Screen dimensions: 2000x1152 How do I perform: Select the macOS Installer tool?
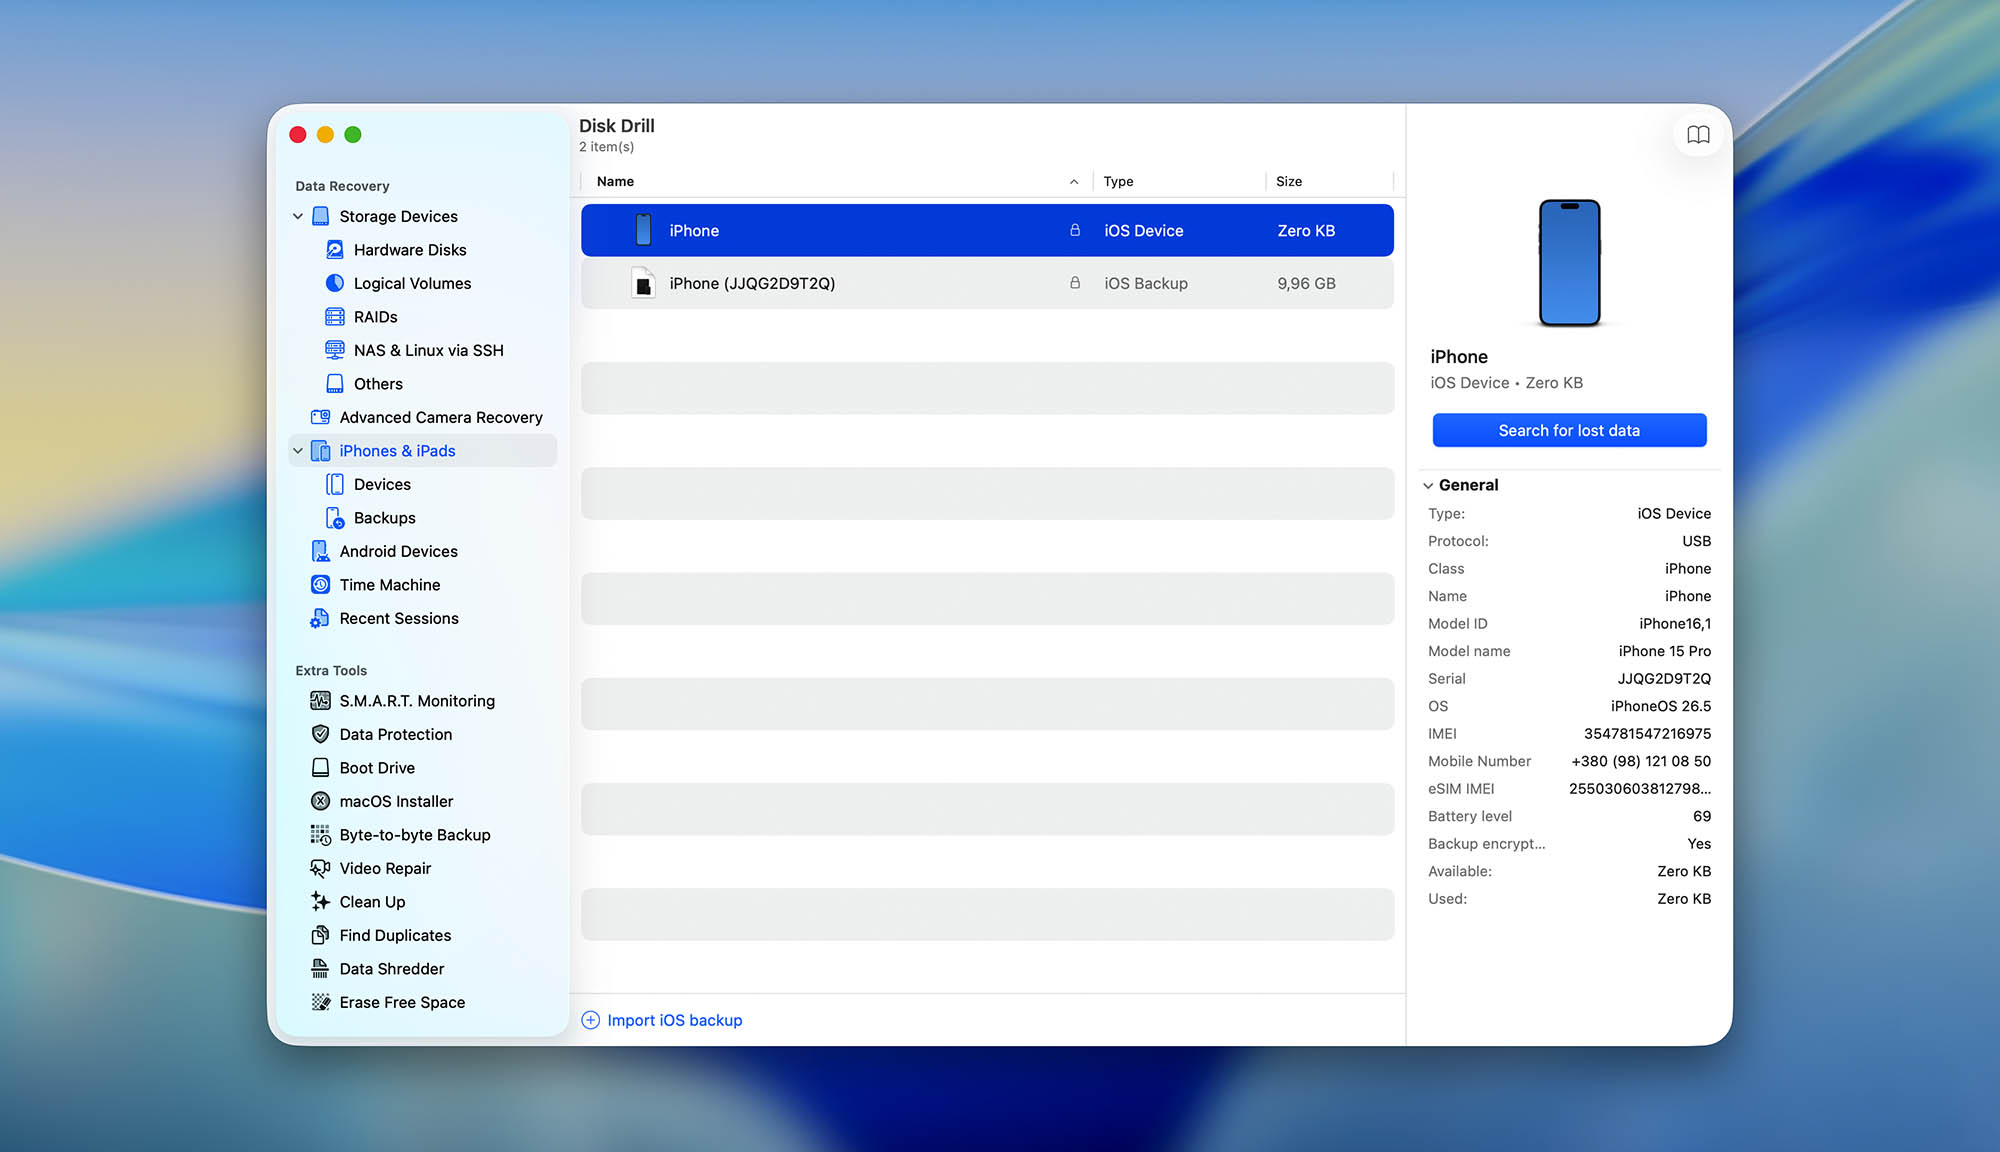click(396, 801)
